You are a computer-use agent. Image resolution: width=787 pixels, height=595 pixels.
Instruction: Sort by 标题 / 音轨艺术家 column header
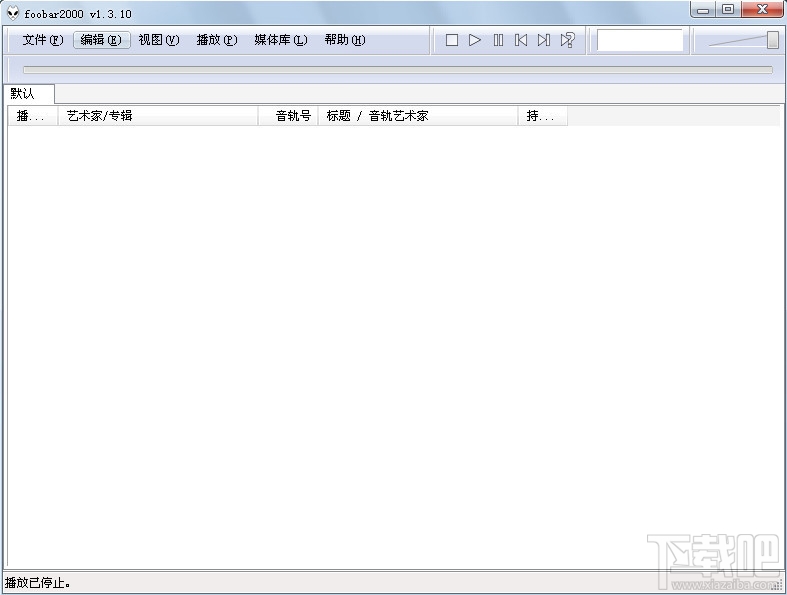418,116
